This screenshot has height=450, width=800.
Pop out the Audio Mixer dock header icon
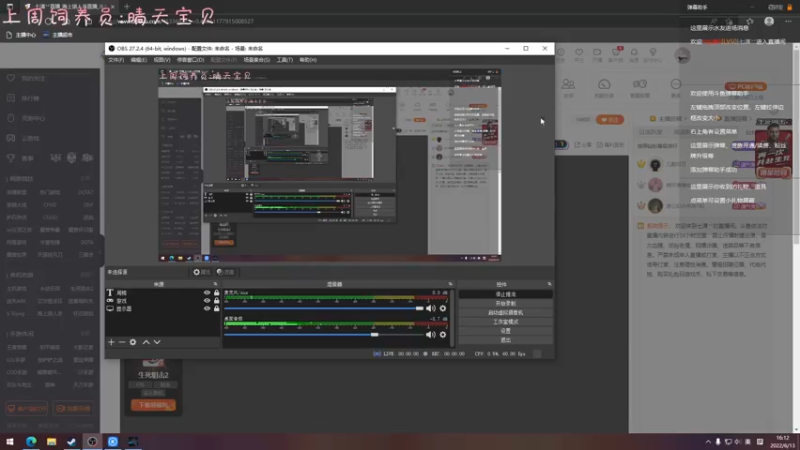click(x=450, y=284)
